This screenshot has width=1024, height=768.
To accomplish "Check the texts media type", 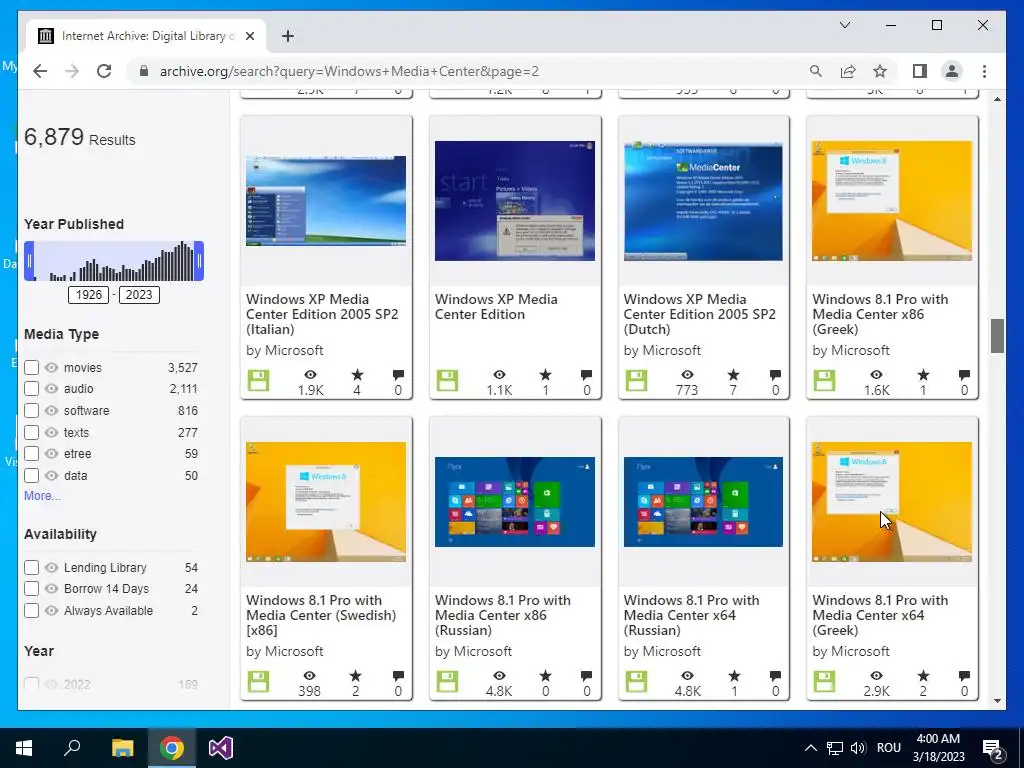I will pos(31,432).
